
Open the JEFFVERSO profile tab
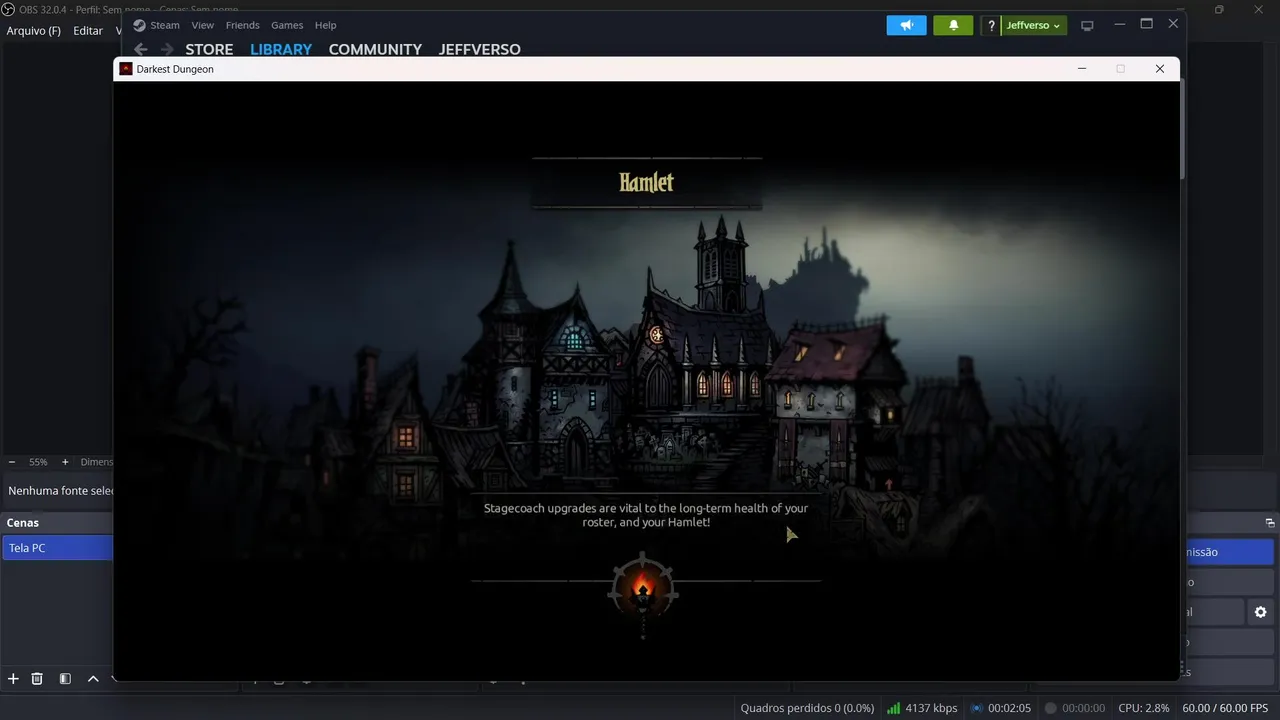pos(479,49)
